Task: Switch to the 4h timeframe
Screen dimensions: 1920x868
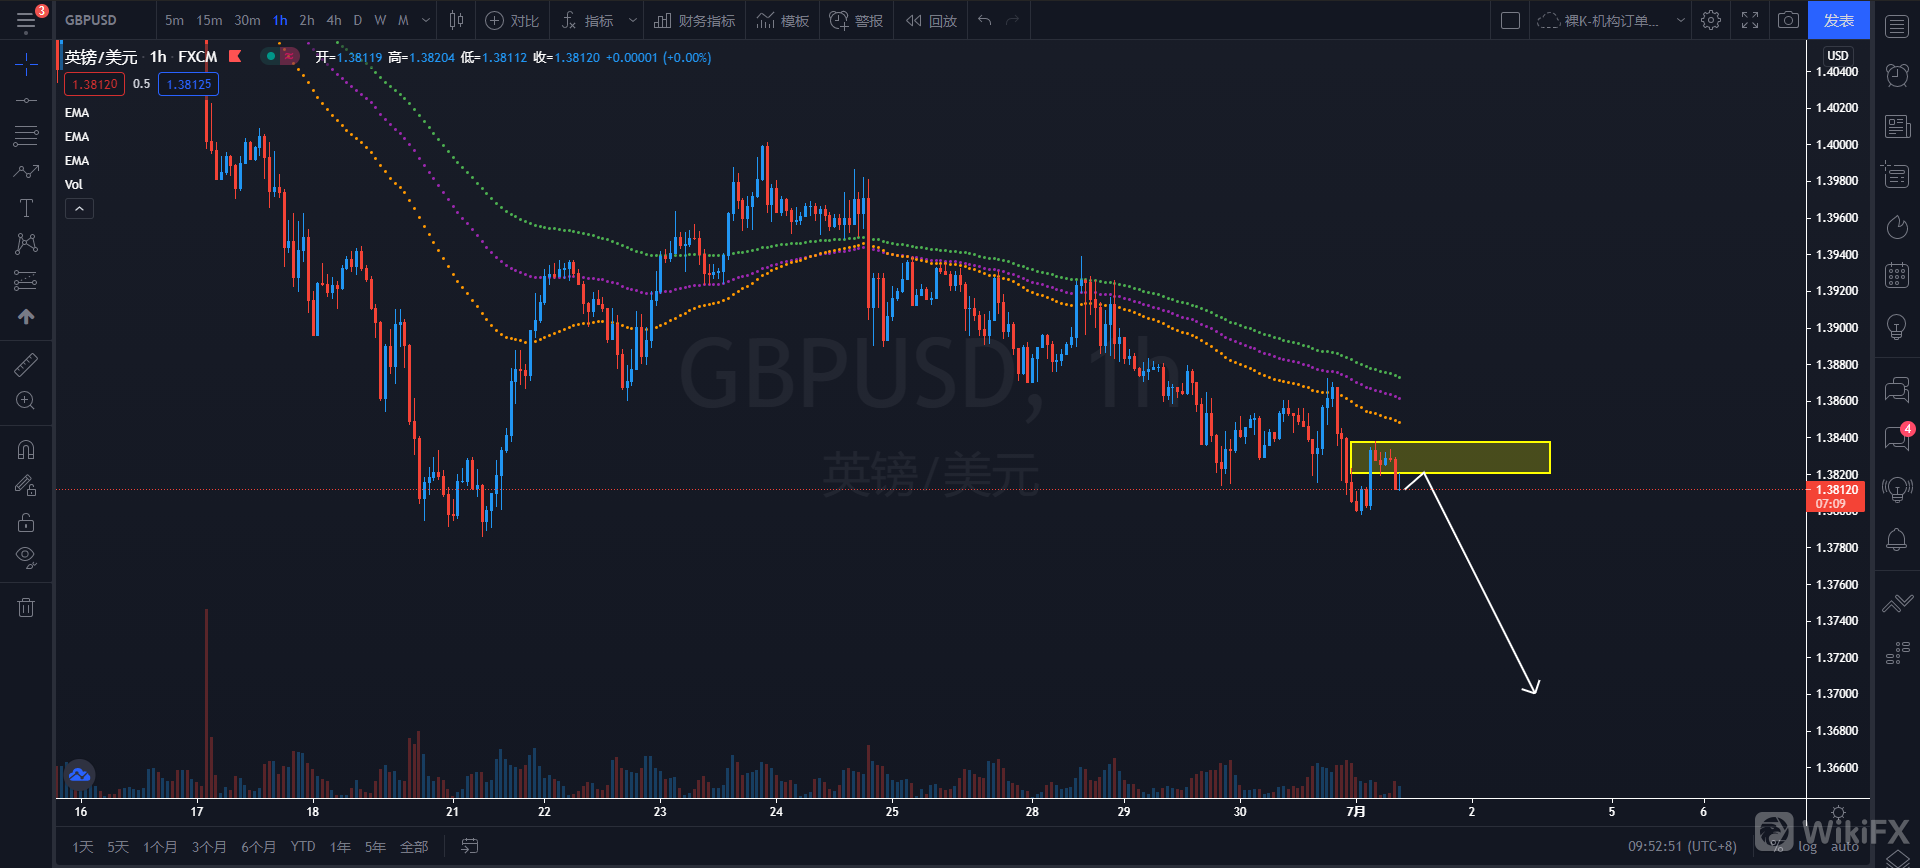Action: click(x=334, y=20)
